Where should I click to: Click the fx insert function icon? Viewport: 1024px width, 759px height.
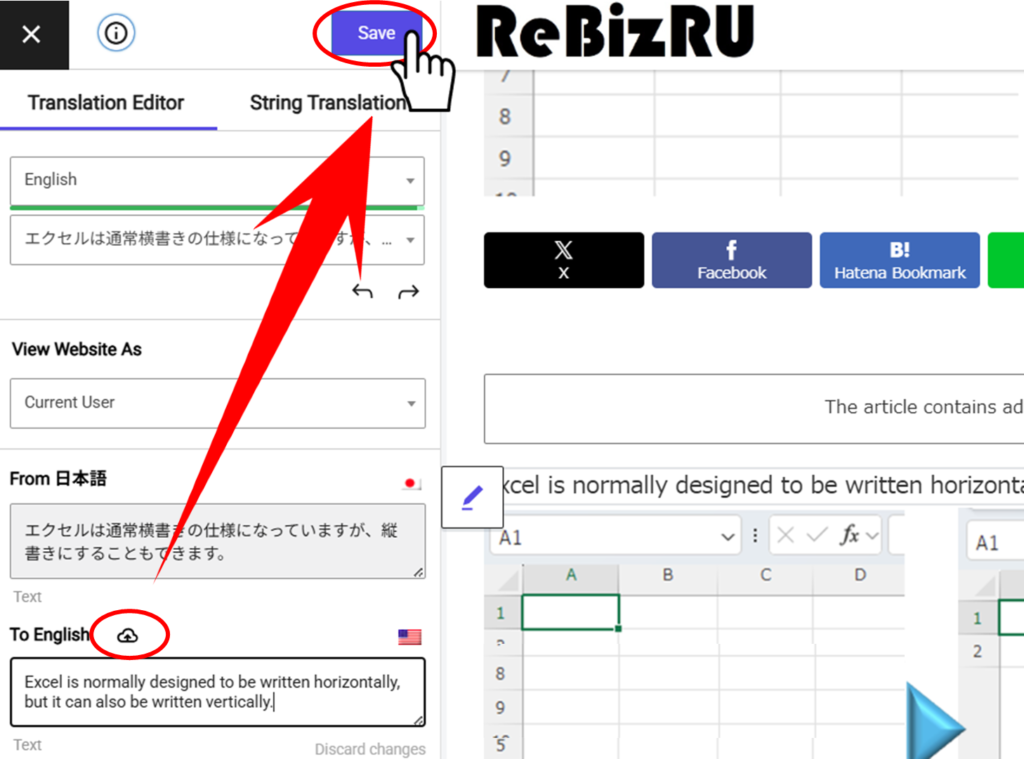point(849,536)
